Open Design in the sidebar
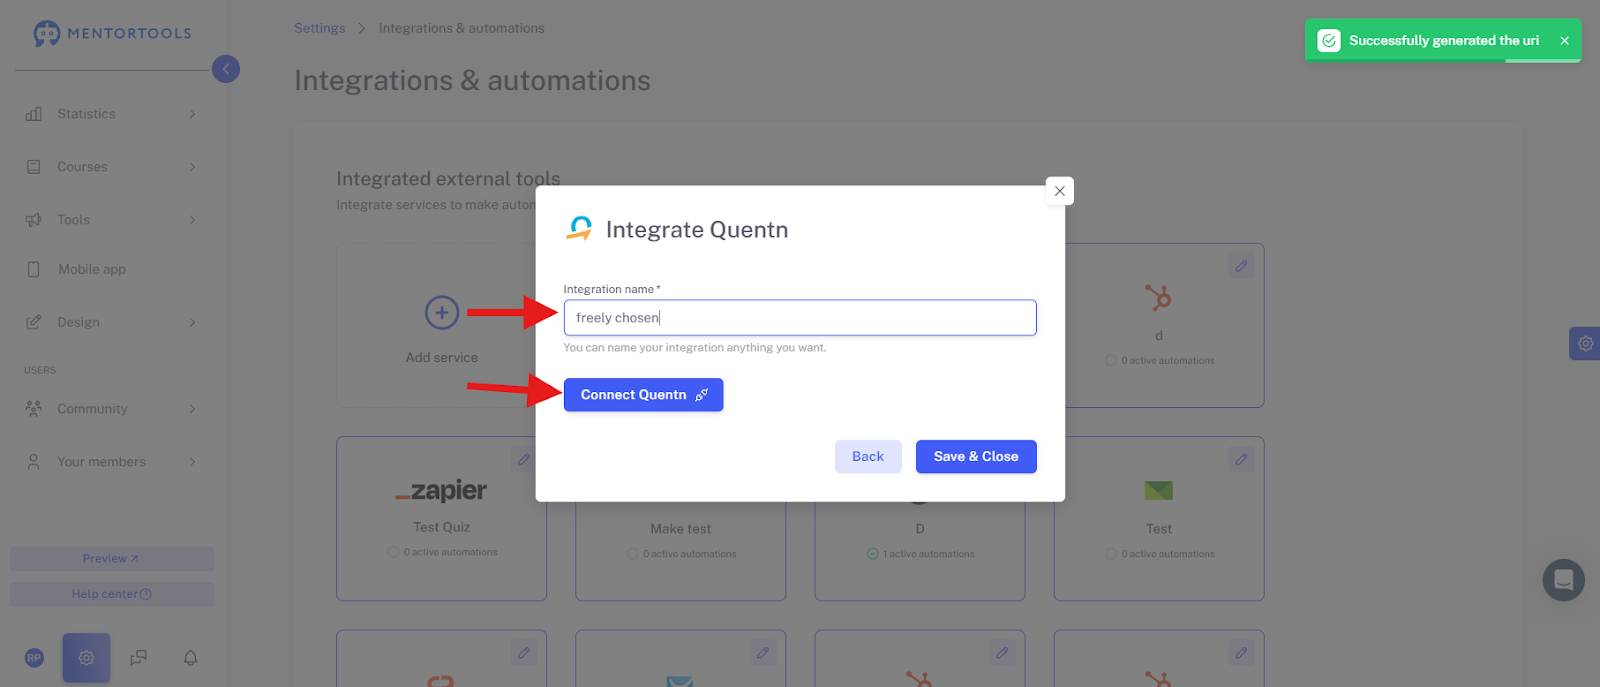Screen dimensions: 1600x687 click(78, 322)
